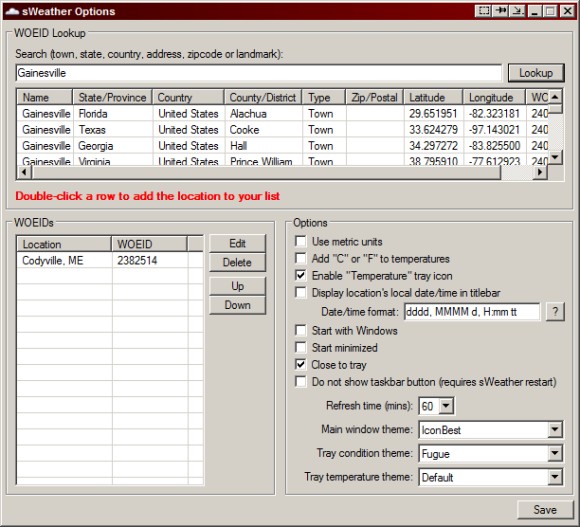Viewport: 580px width, 527px height.
Task: Toggle Start minimized checkbox
Action: (301, 347)
